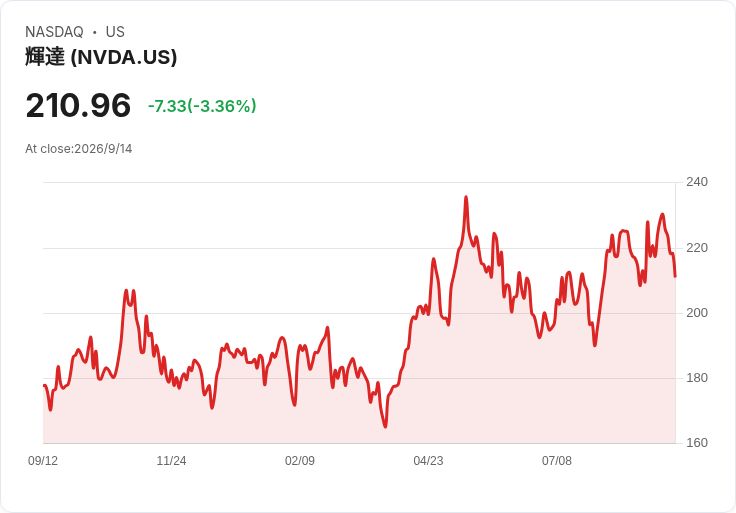Click the NVDA.US stock title
The image size is (736, 513).
pos(101,57)
